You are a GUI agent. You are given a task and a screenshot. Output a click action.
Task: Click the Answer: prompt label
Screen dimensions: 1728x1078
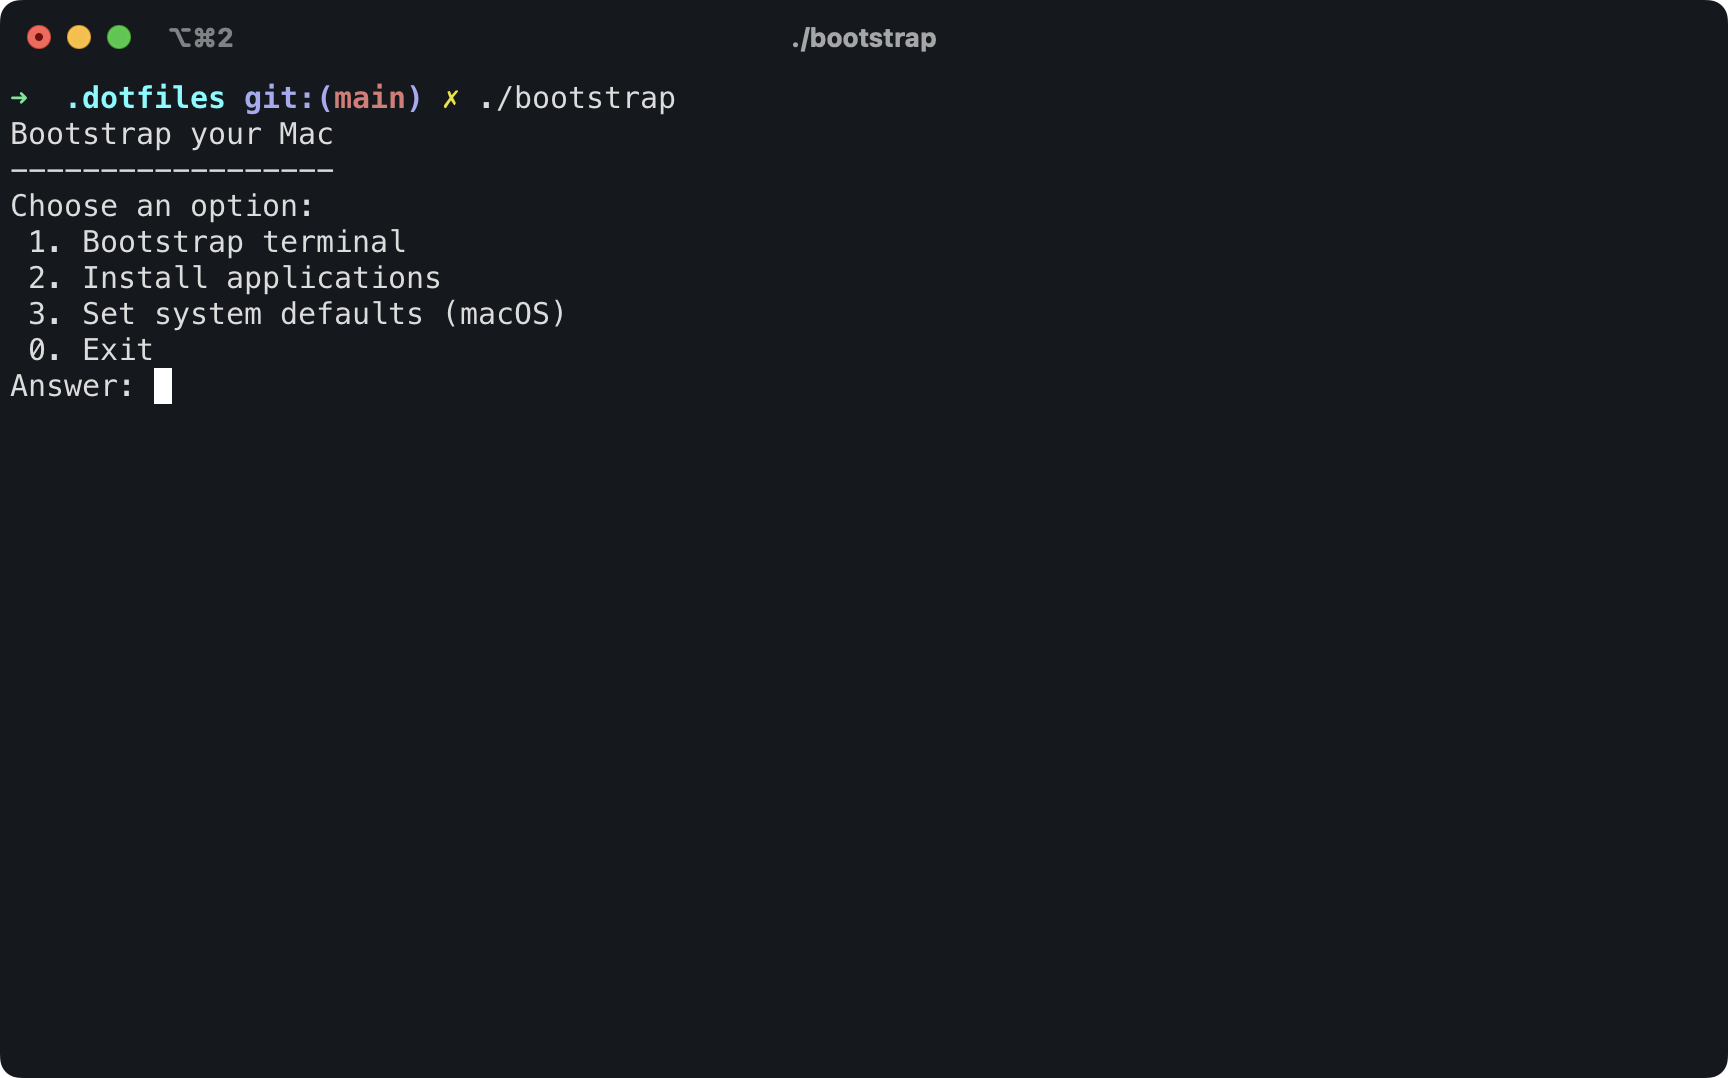(x=72, y=386)
